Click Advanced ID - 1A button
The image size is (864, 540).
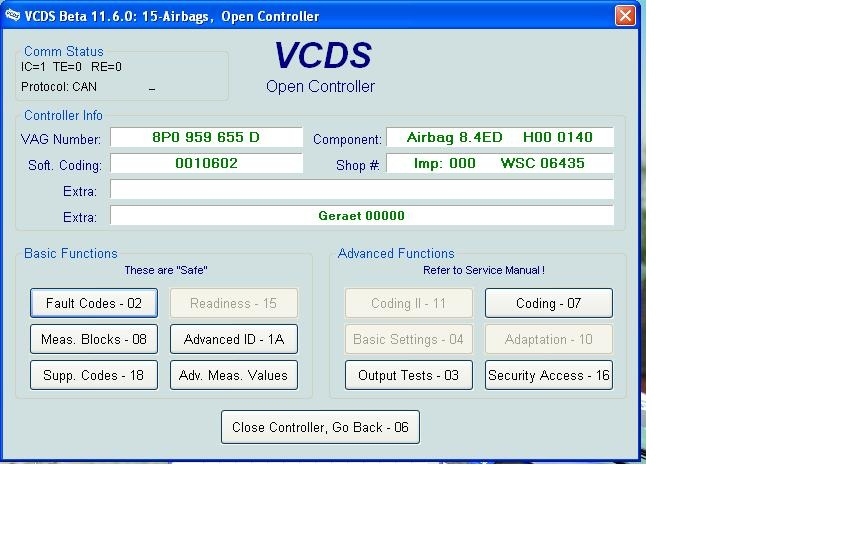(234, 339)
